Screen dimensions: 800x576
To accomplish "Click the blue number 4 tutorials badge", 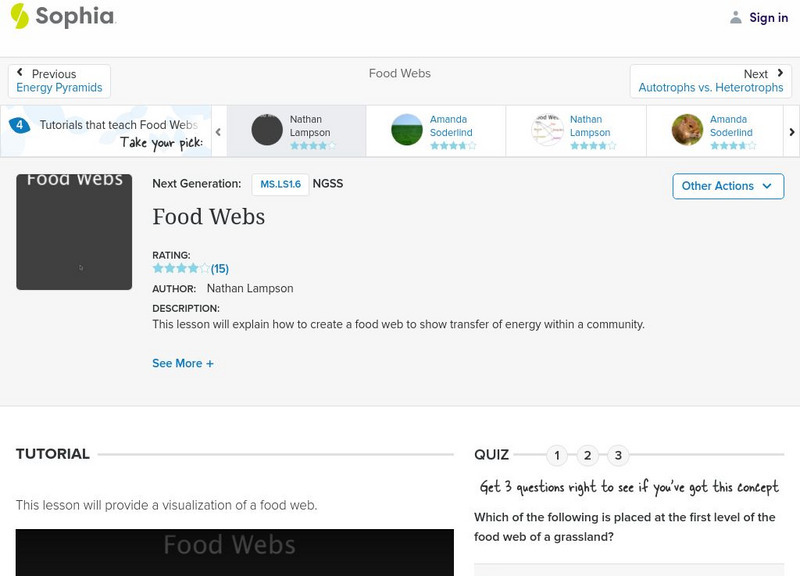I will tap(19, 125).
